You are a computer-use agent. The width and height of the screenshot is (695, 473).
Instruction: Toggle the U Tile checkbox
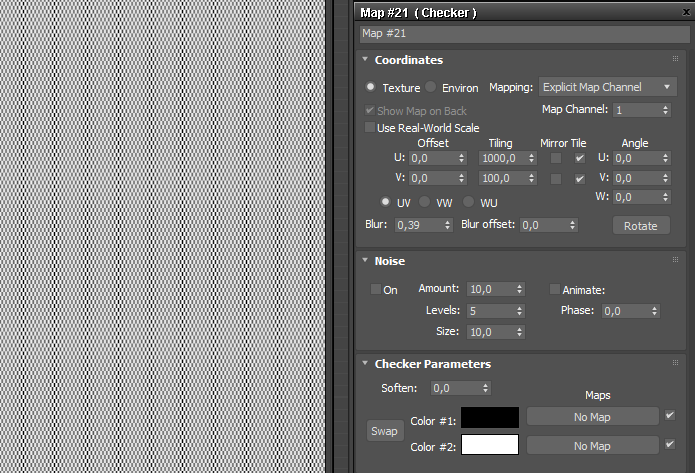coord(580,158)
